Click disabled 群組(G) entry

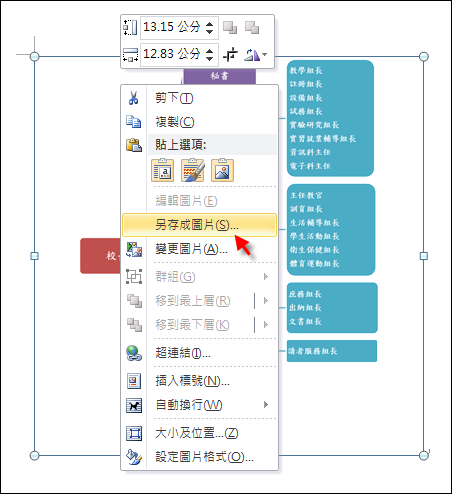(x=199, y=276)
